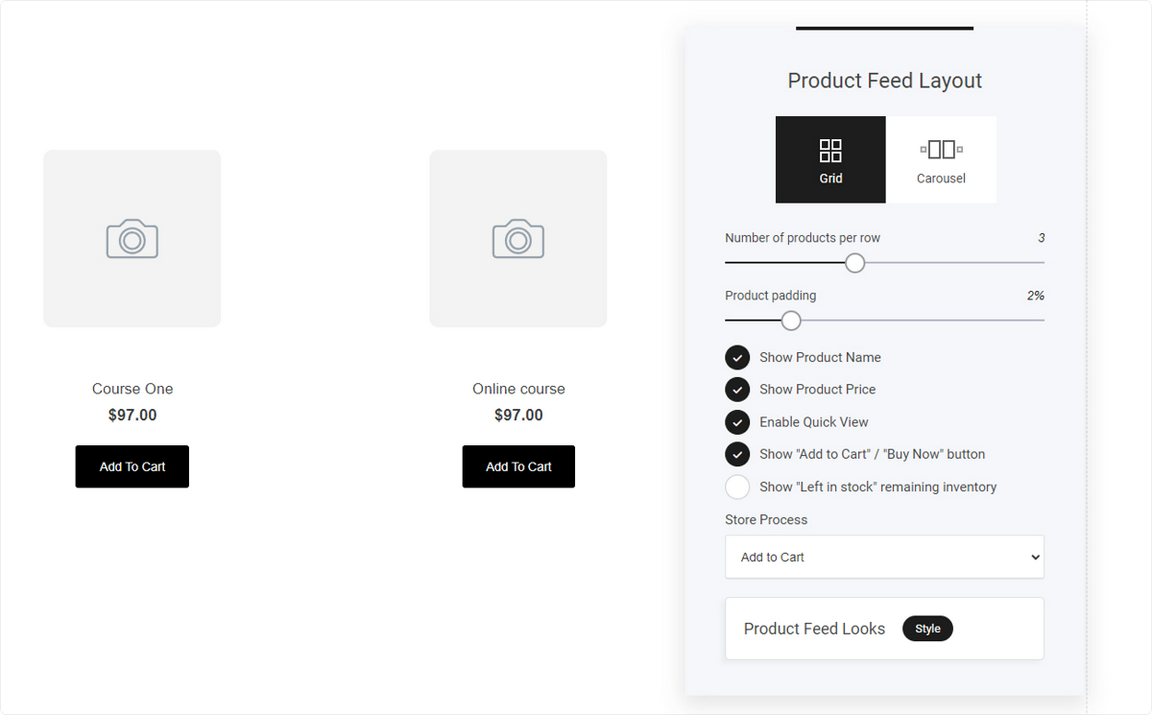Switch to Carousel layout icon

941,149
